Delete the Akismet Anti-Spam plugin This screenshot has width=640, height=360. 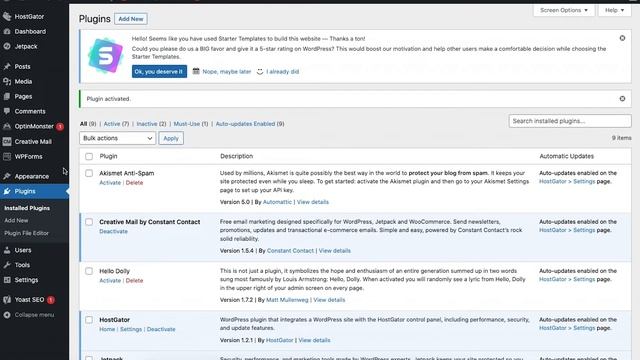(x=134, y=182)
